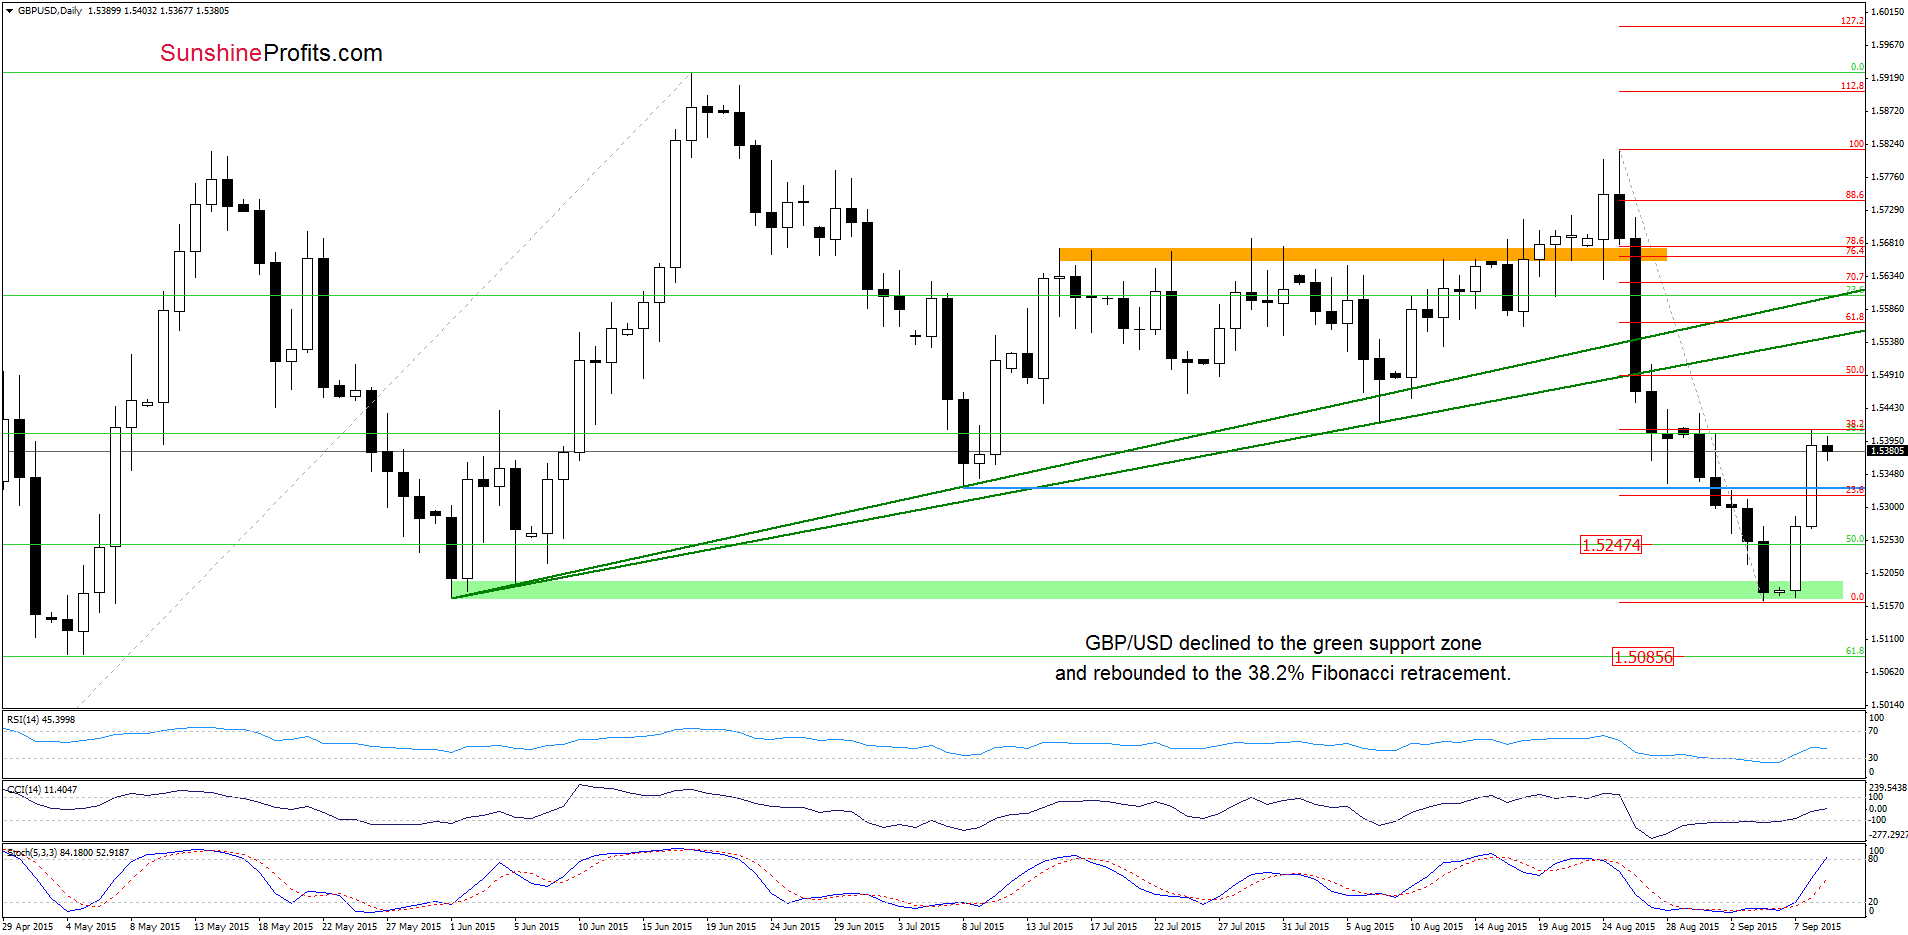Click the 29 Apr 2015 date label
Screen dimensions: 1908x935
(28, 926)
